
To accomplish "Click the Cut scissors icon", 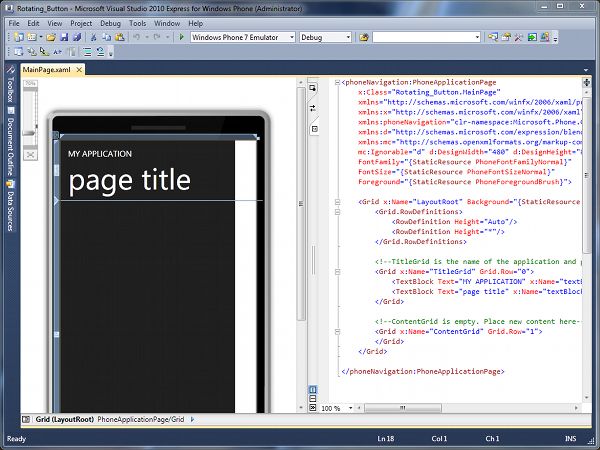I will click(x=93, y=37).
